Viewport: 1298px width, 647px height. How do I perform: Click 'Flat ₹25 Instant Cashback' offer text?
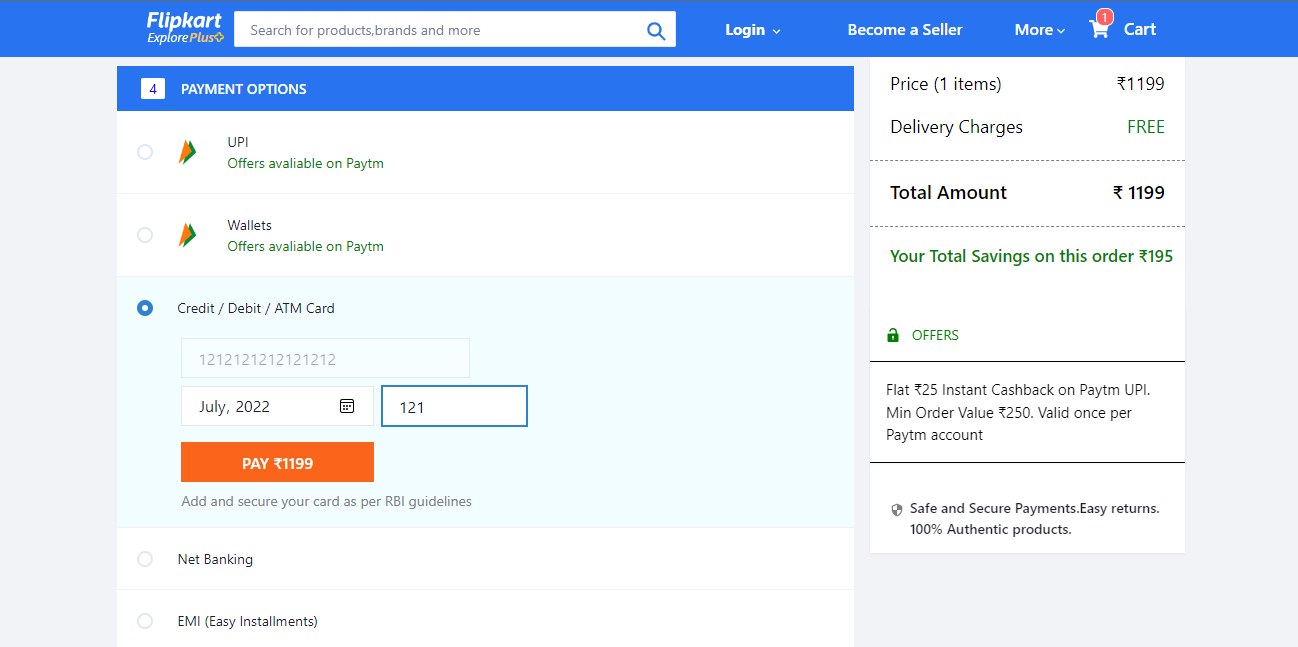click(x=1018, y=412)
